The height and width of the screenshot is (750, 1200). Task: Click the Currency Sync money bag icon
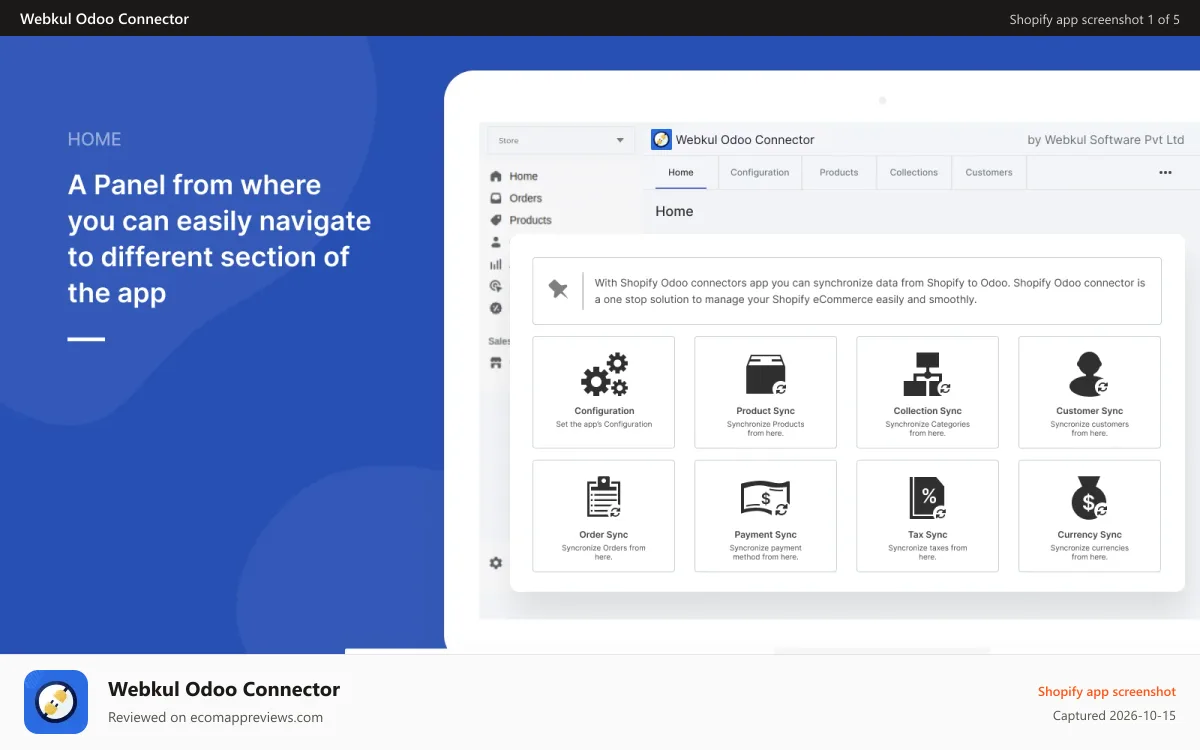1089,498
